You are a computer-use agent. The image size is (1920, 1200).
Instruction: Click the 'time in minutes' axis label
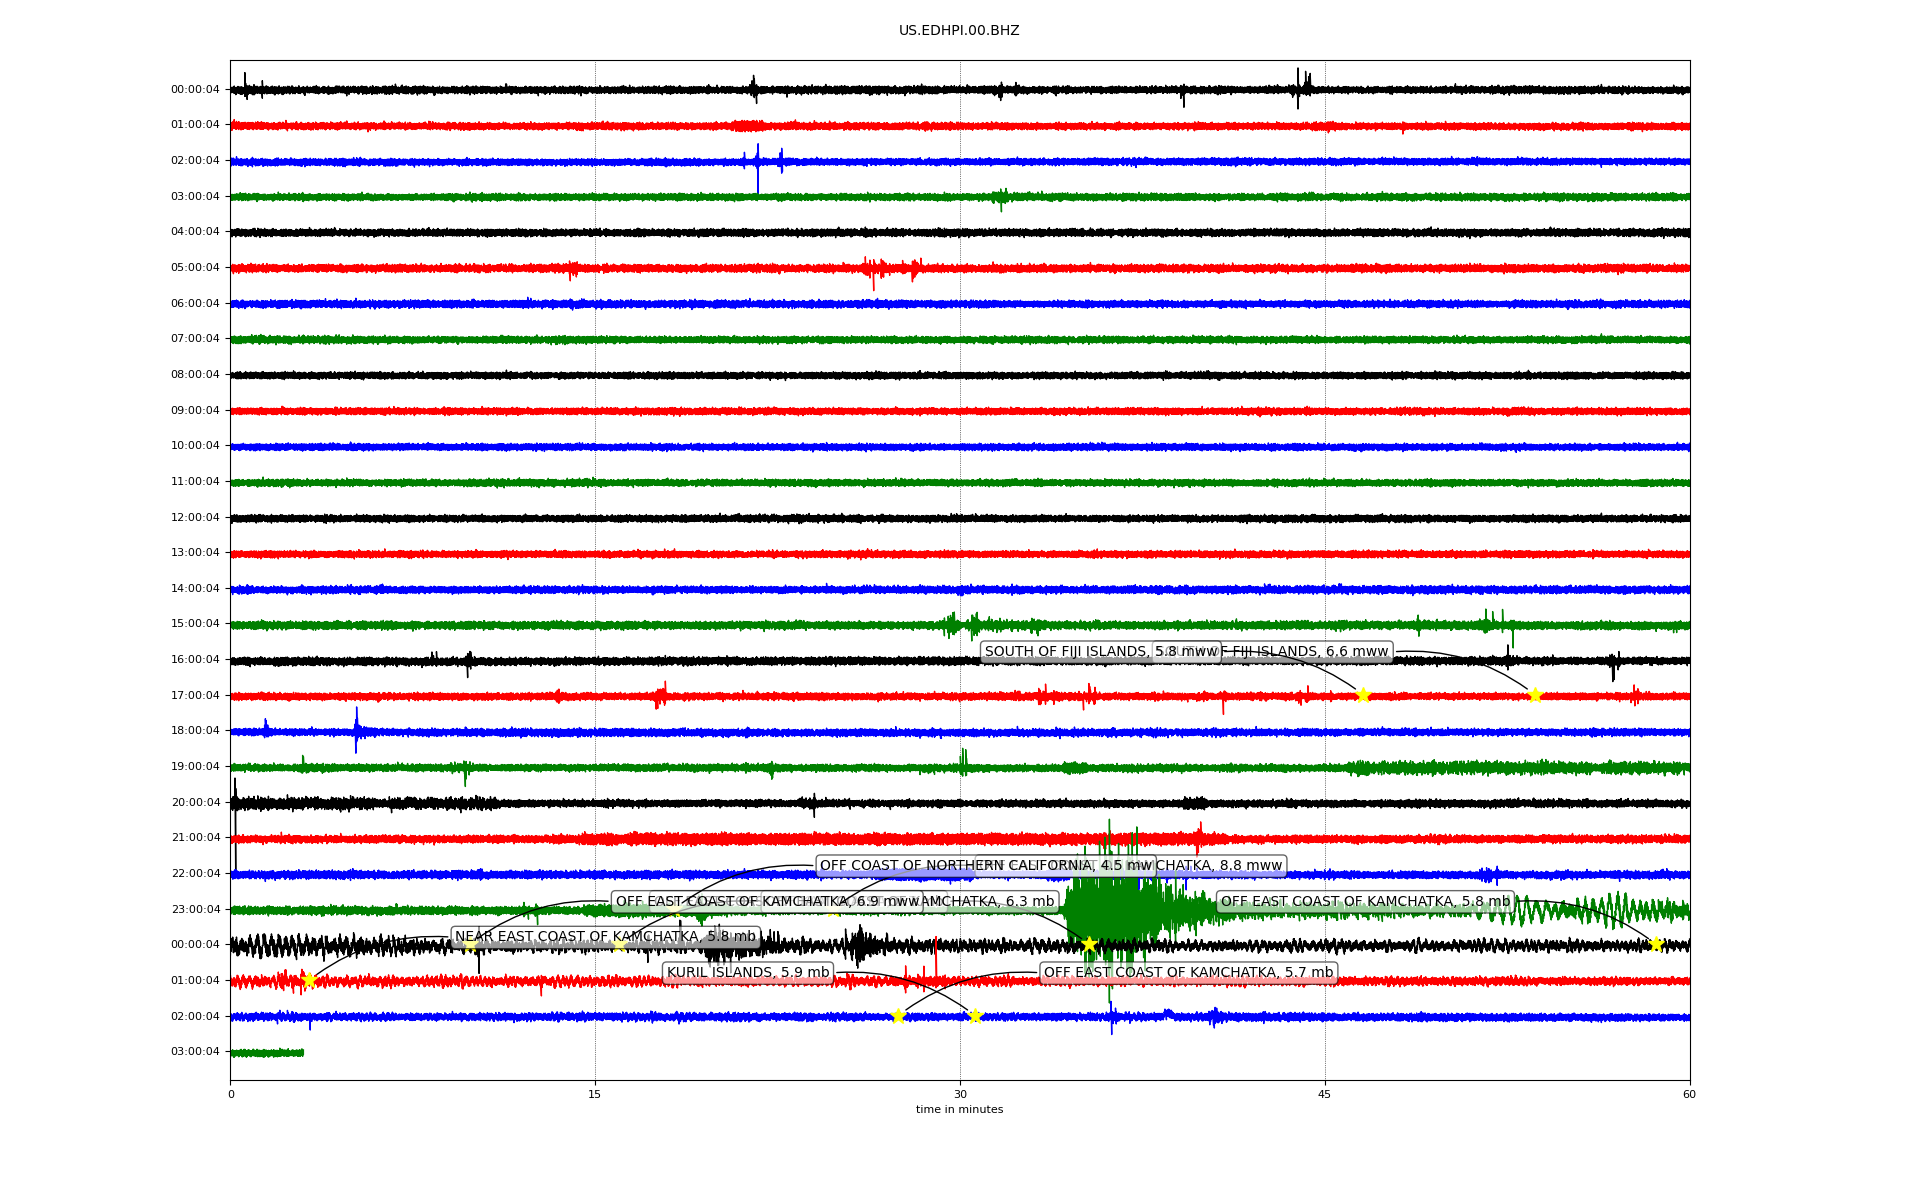click(x=959, y=1109)
